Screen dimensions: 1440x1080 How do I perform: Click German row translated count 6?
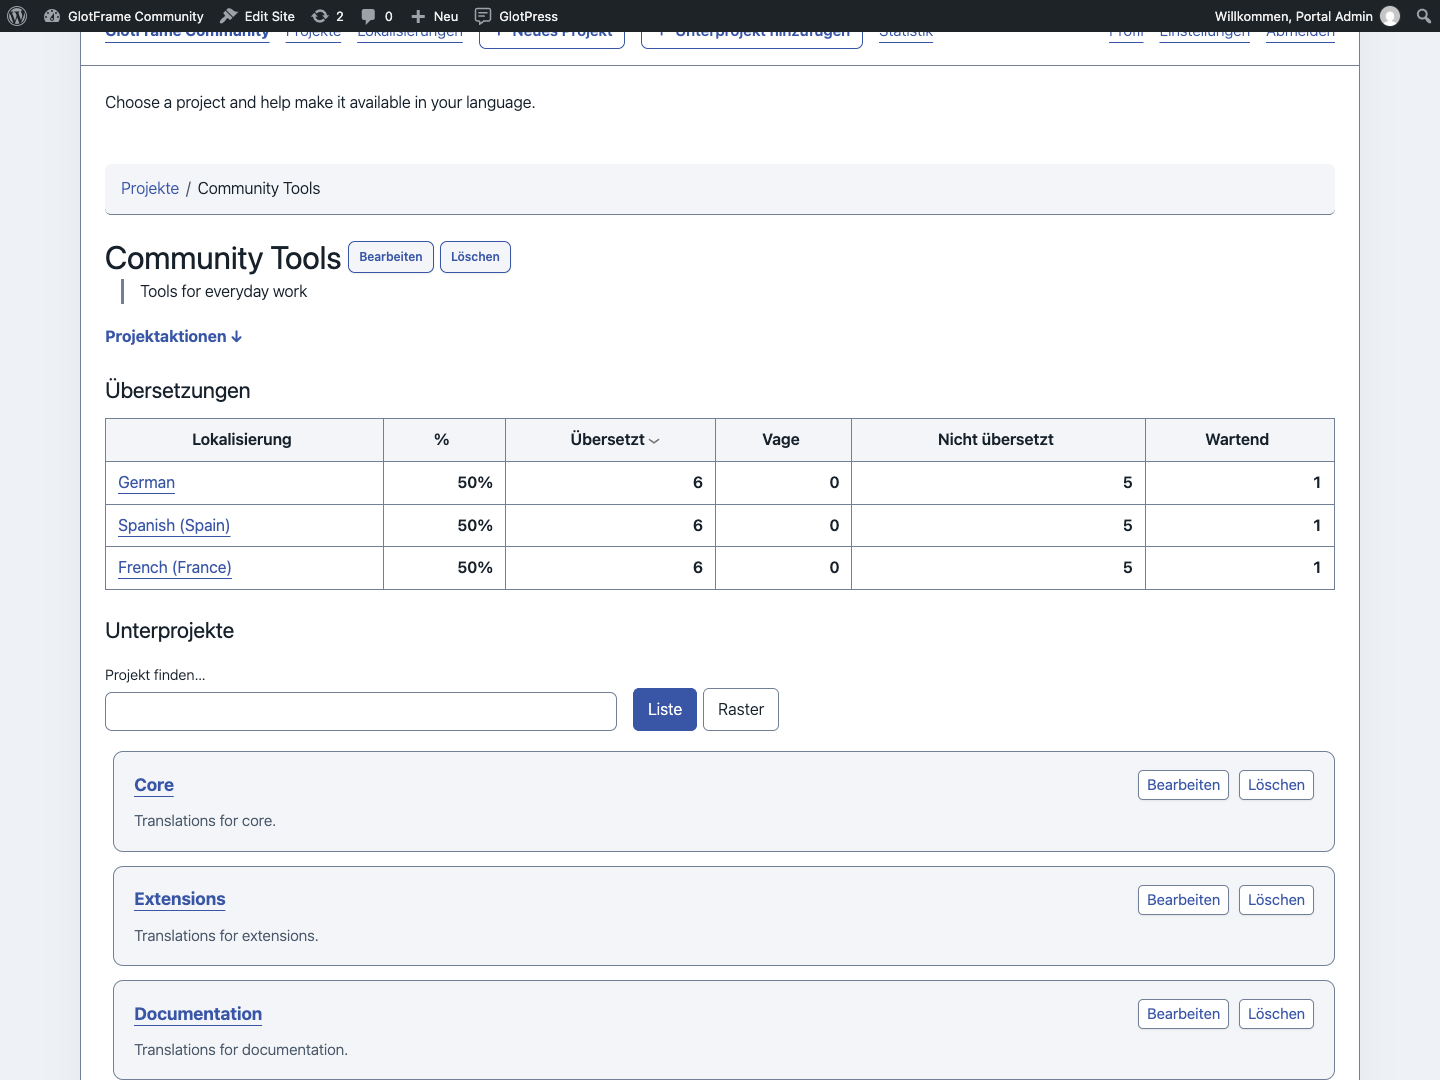698,483
